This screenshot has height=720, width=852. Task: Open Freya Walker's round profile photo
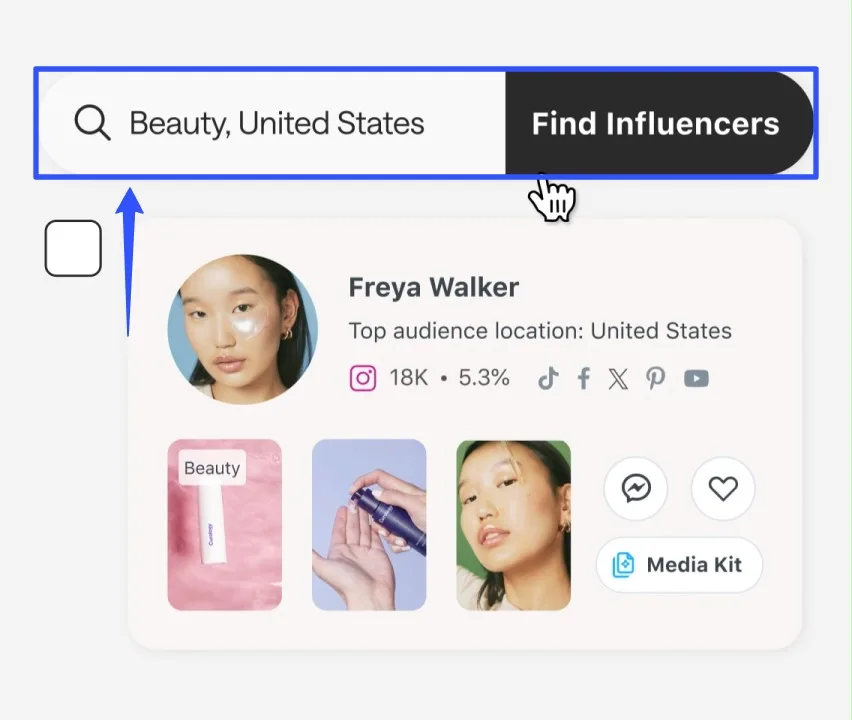click(243, 329)
